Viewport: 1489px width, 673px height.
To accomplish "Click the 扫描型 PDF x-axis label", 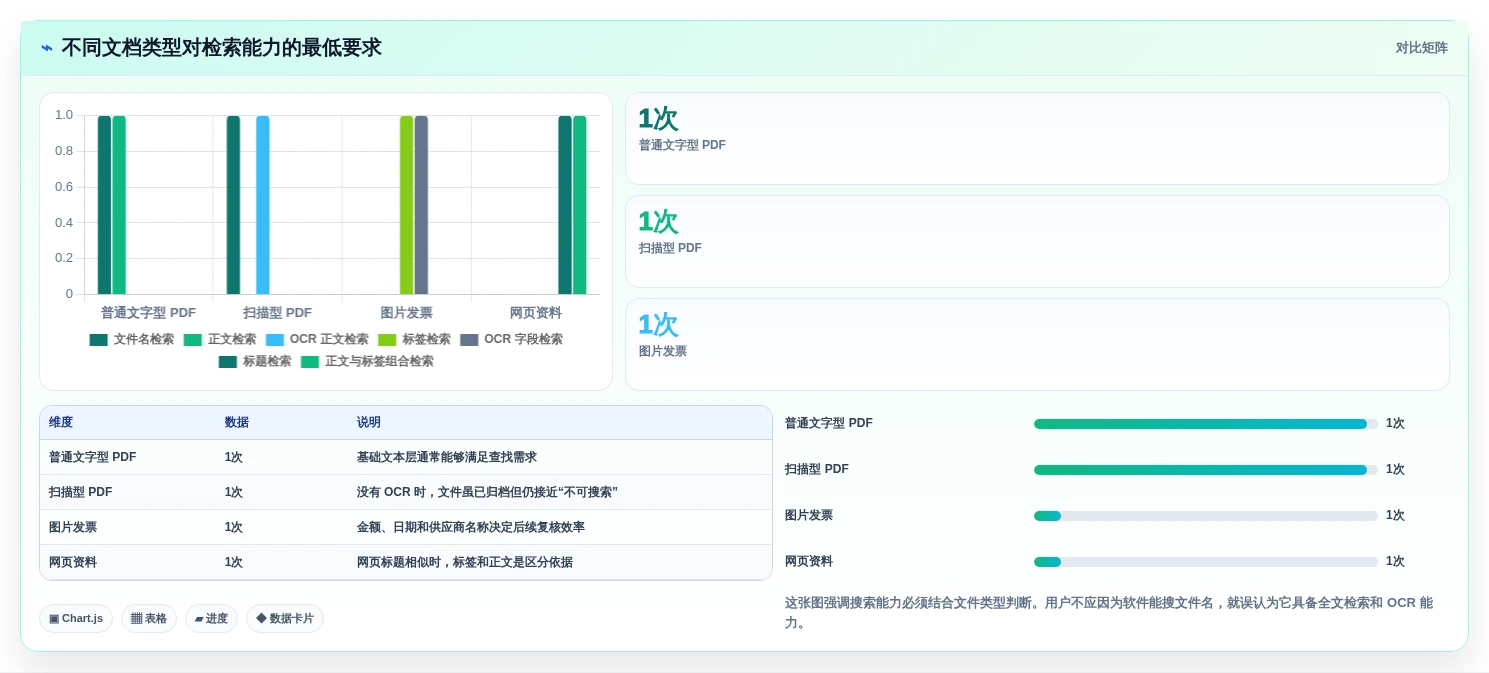I will [277, 313].
